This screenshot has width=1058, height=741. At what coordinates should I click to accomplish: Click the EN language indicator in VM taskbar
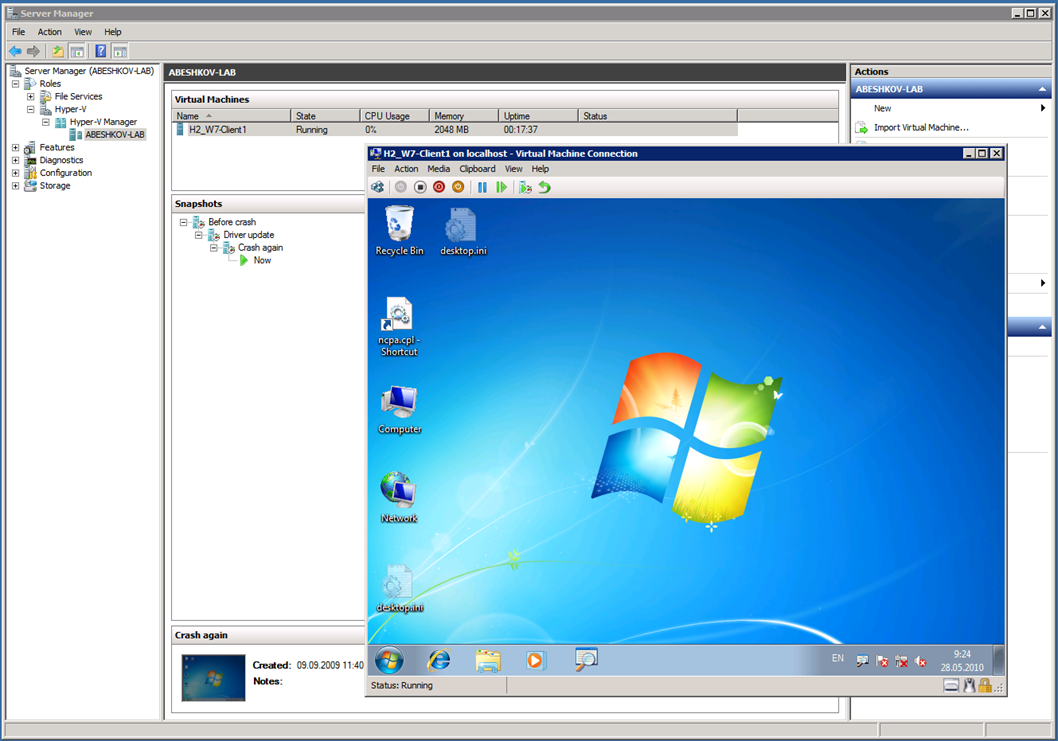tap(837, 658)
